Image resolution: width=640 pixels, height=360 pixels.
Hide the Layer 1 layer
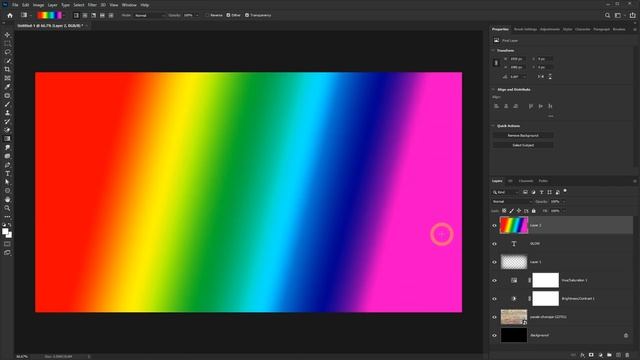(x=494, y=262)
